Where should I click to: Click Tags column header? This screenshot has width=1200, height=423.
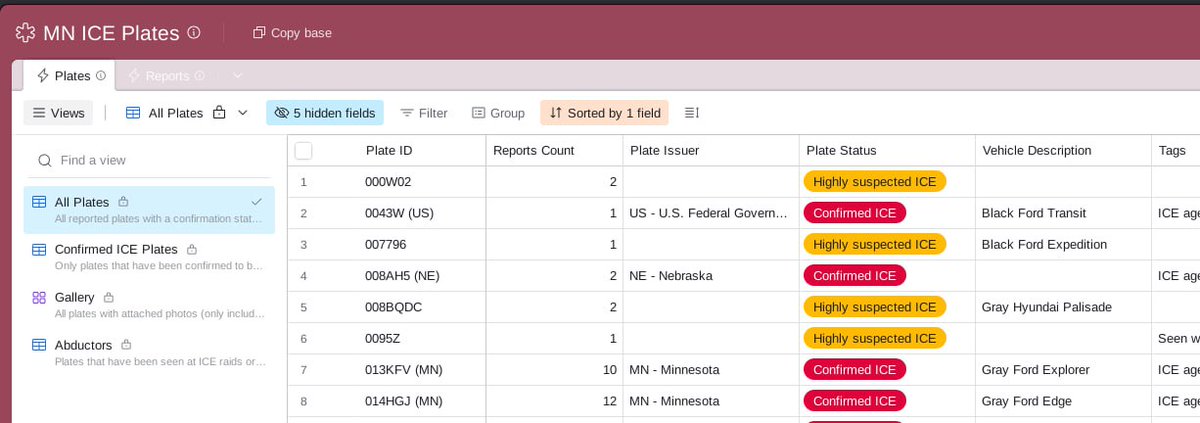click(x=1175, y=151)
